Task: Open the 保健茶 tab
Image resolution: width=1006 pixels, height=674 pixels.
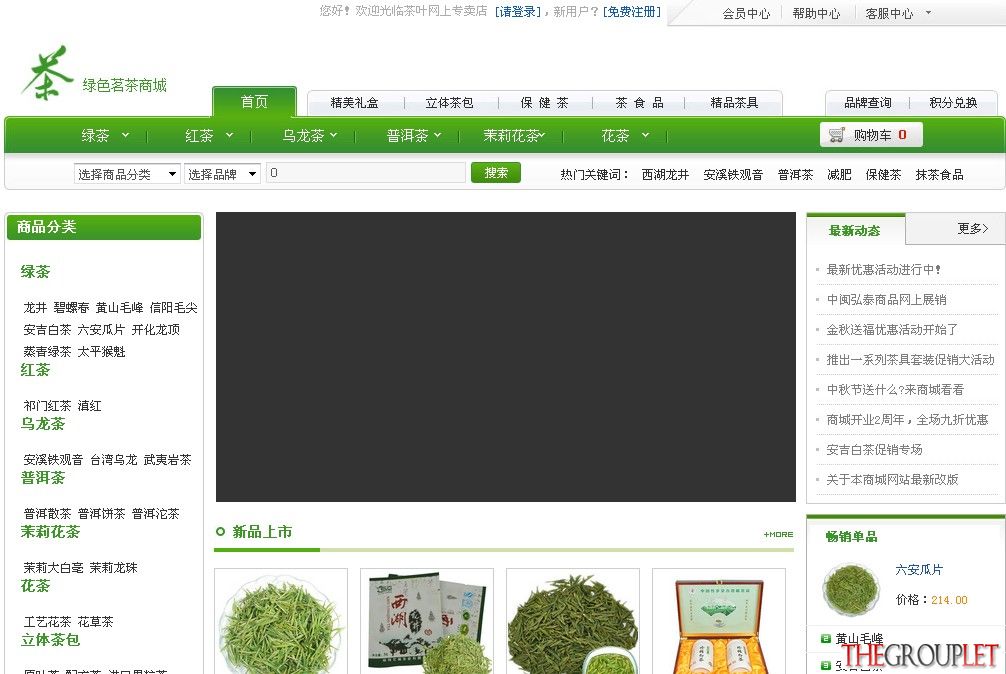Action: 544,103
